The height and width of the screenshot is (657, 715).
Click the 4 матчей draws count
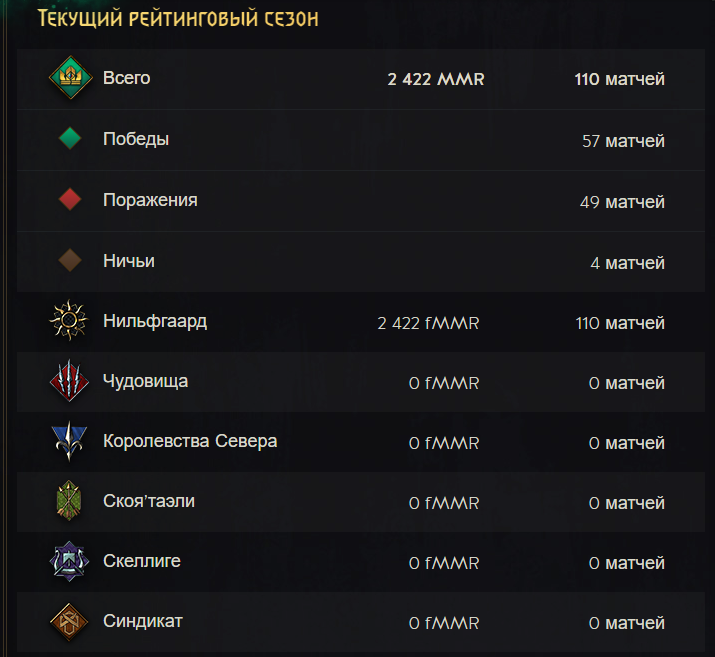[x=628, y=263]
